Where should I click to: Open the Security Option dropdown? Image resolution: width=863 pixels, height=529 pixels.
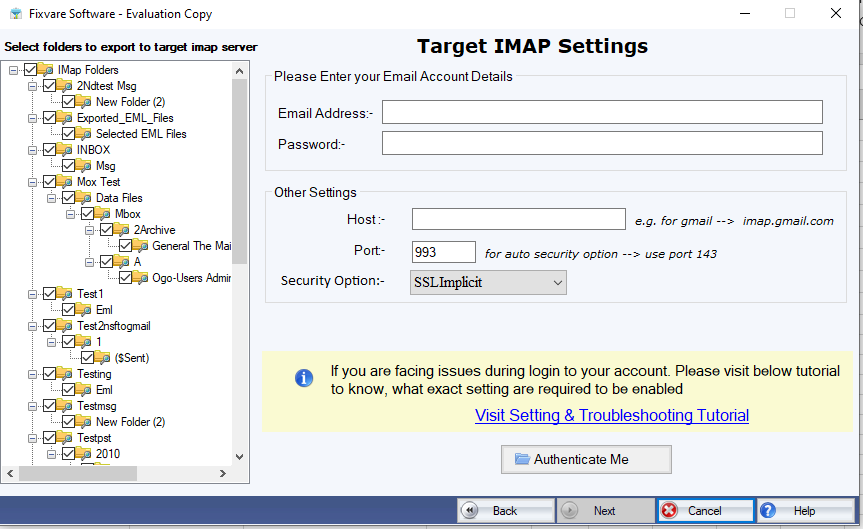pos(488,282)
